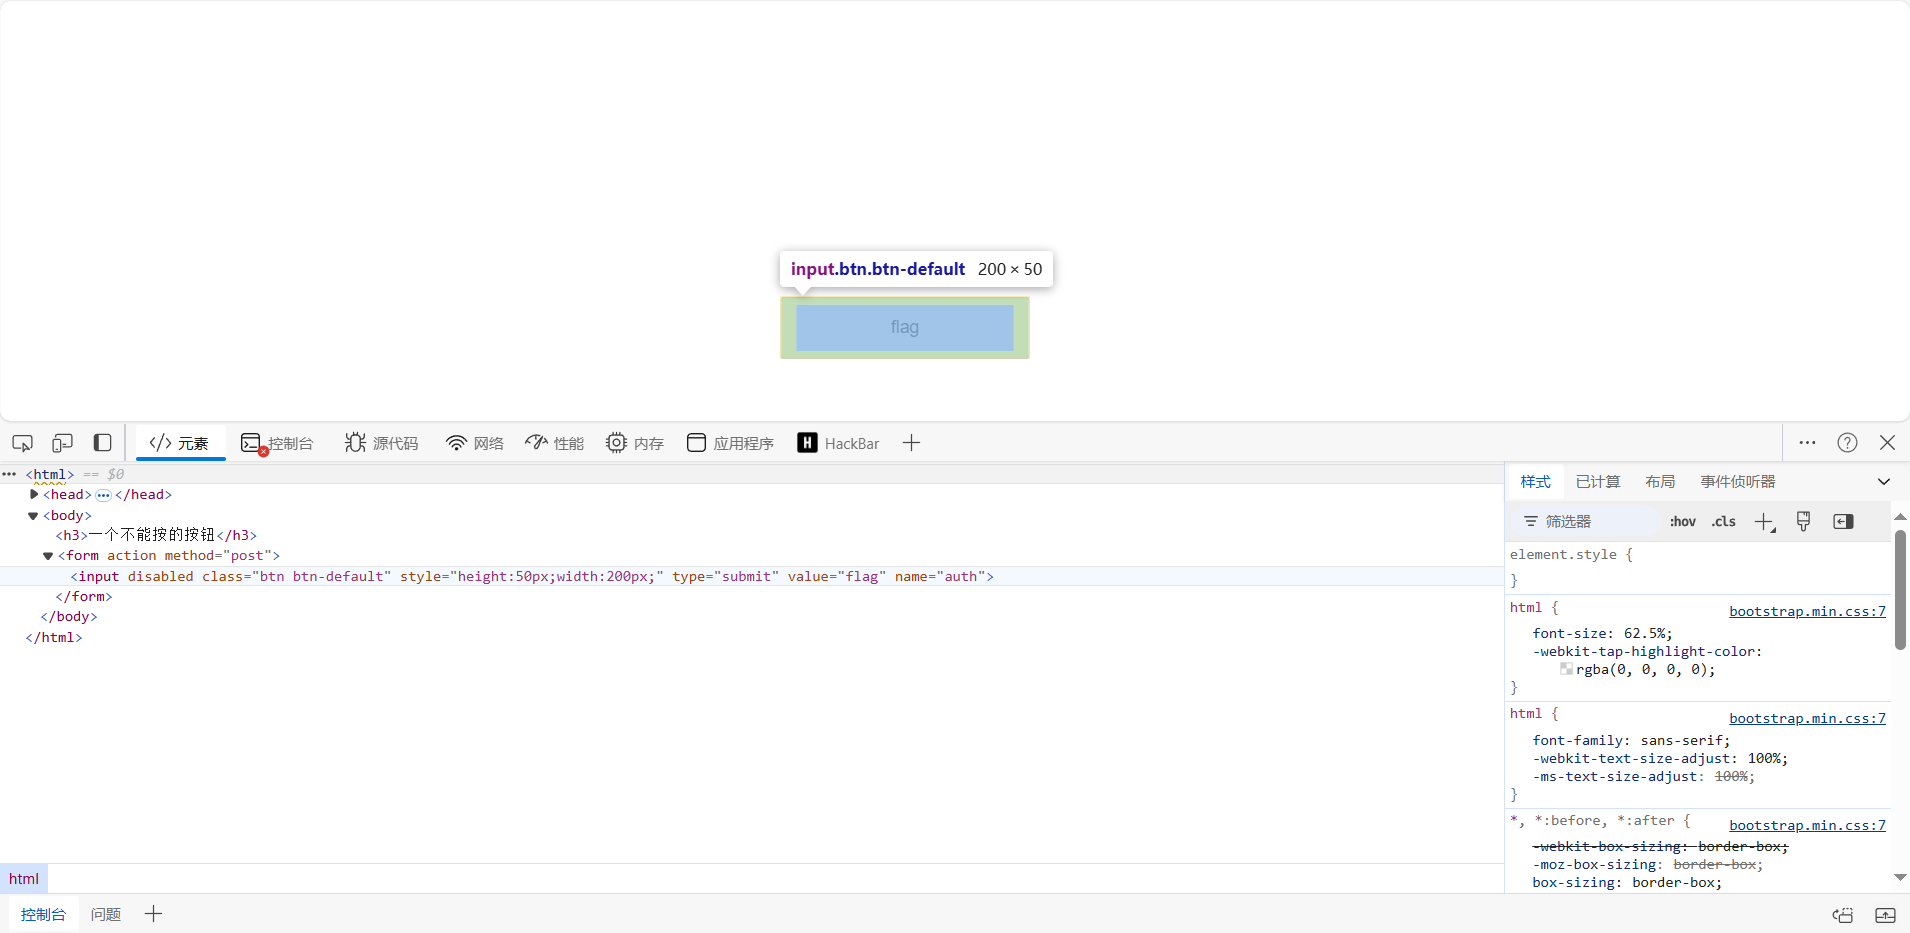Click the rendering emulation brush icon
The width and height of the screenshot is (1910, 933).
click(1803, 521)
